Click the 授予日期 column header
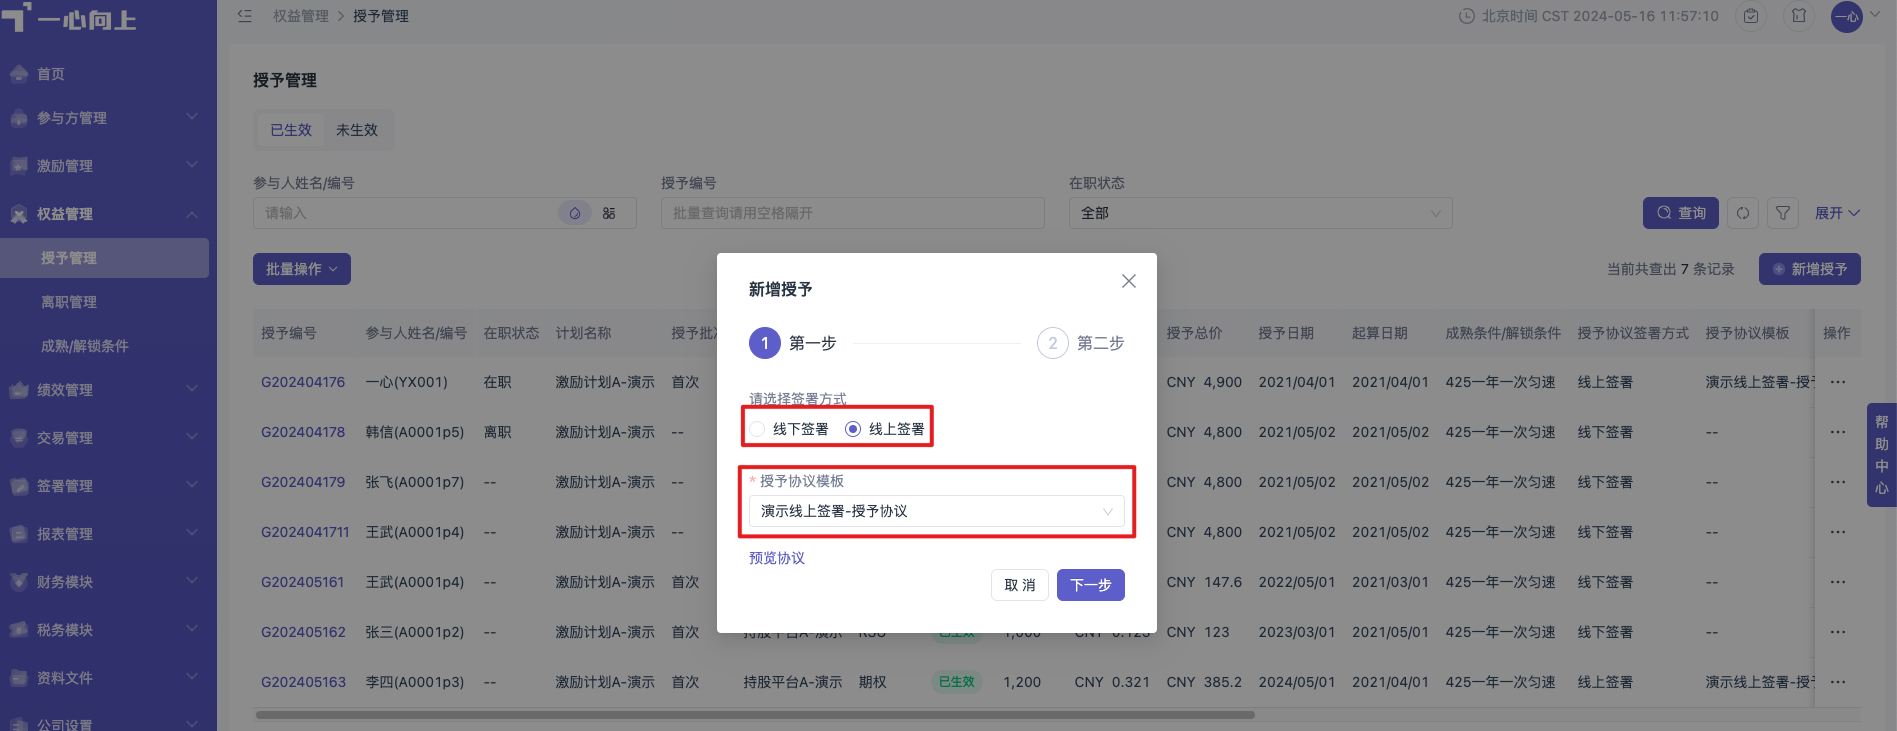 click(1286, 333)
